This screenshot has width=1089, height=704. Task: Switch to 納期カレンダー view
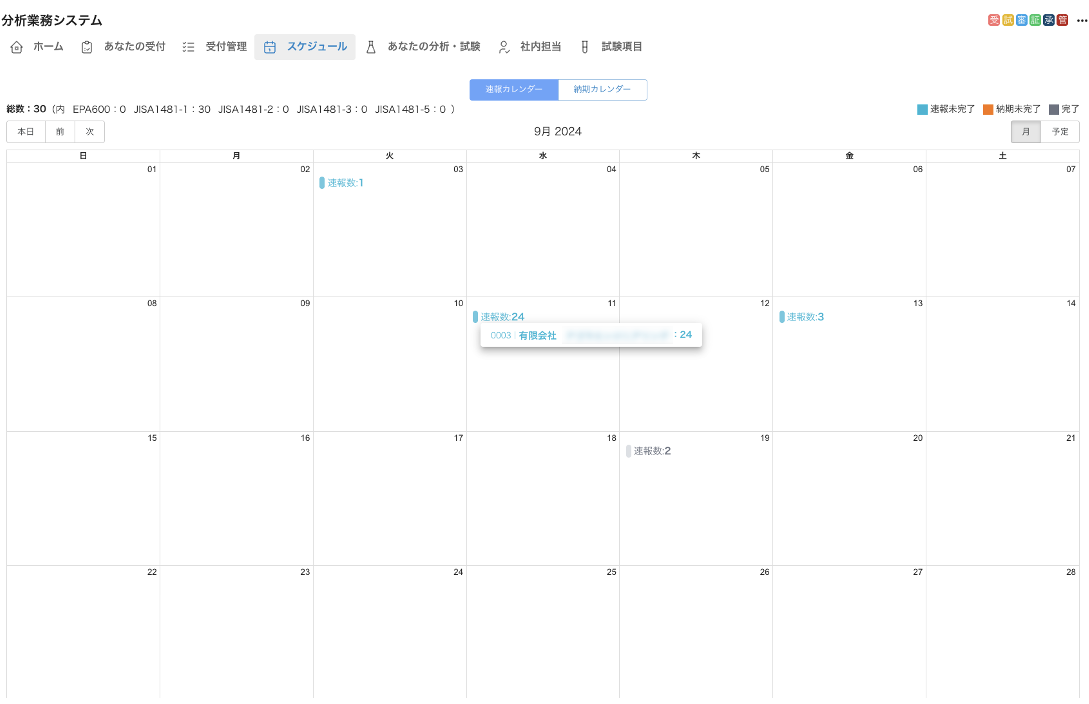[602, 89]
